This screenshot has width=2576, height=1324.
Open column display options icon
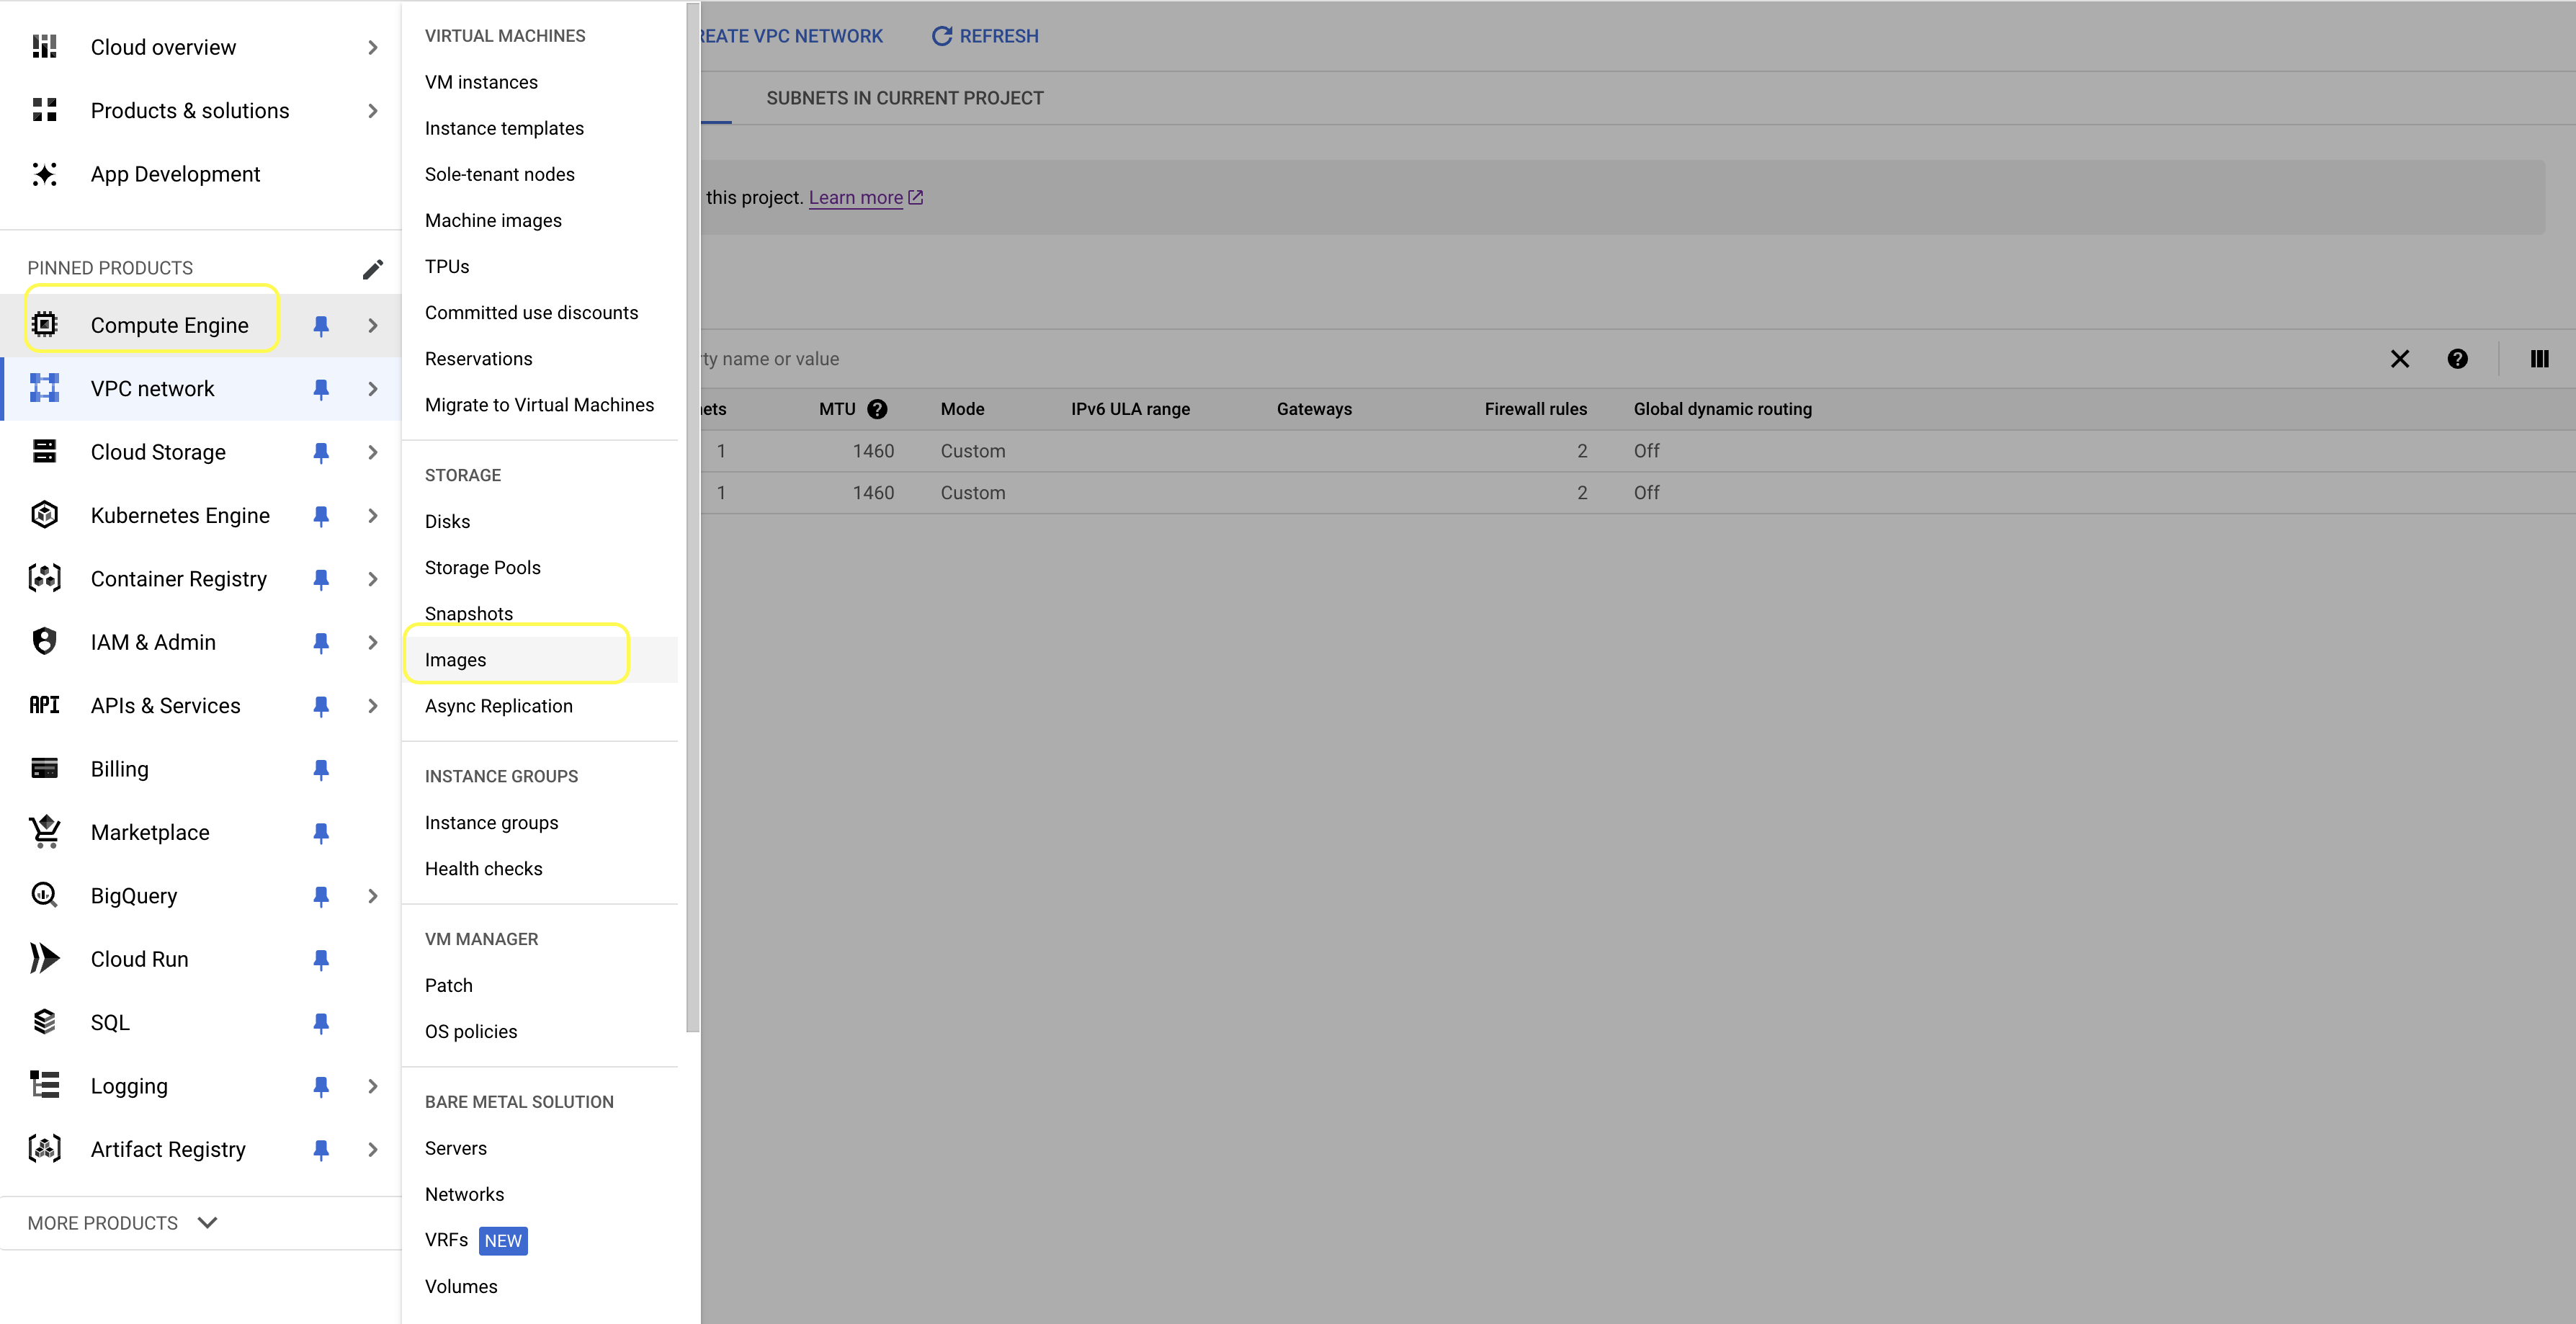coord(2539,358)
